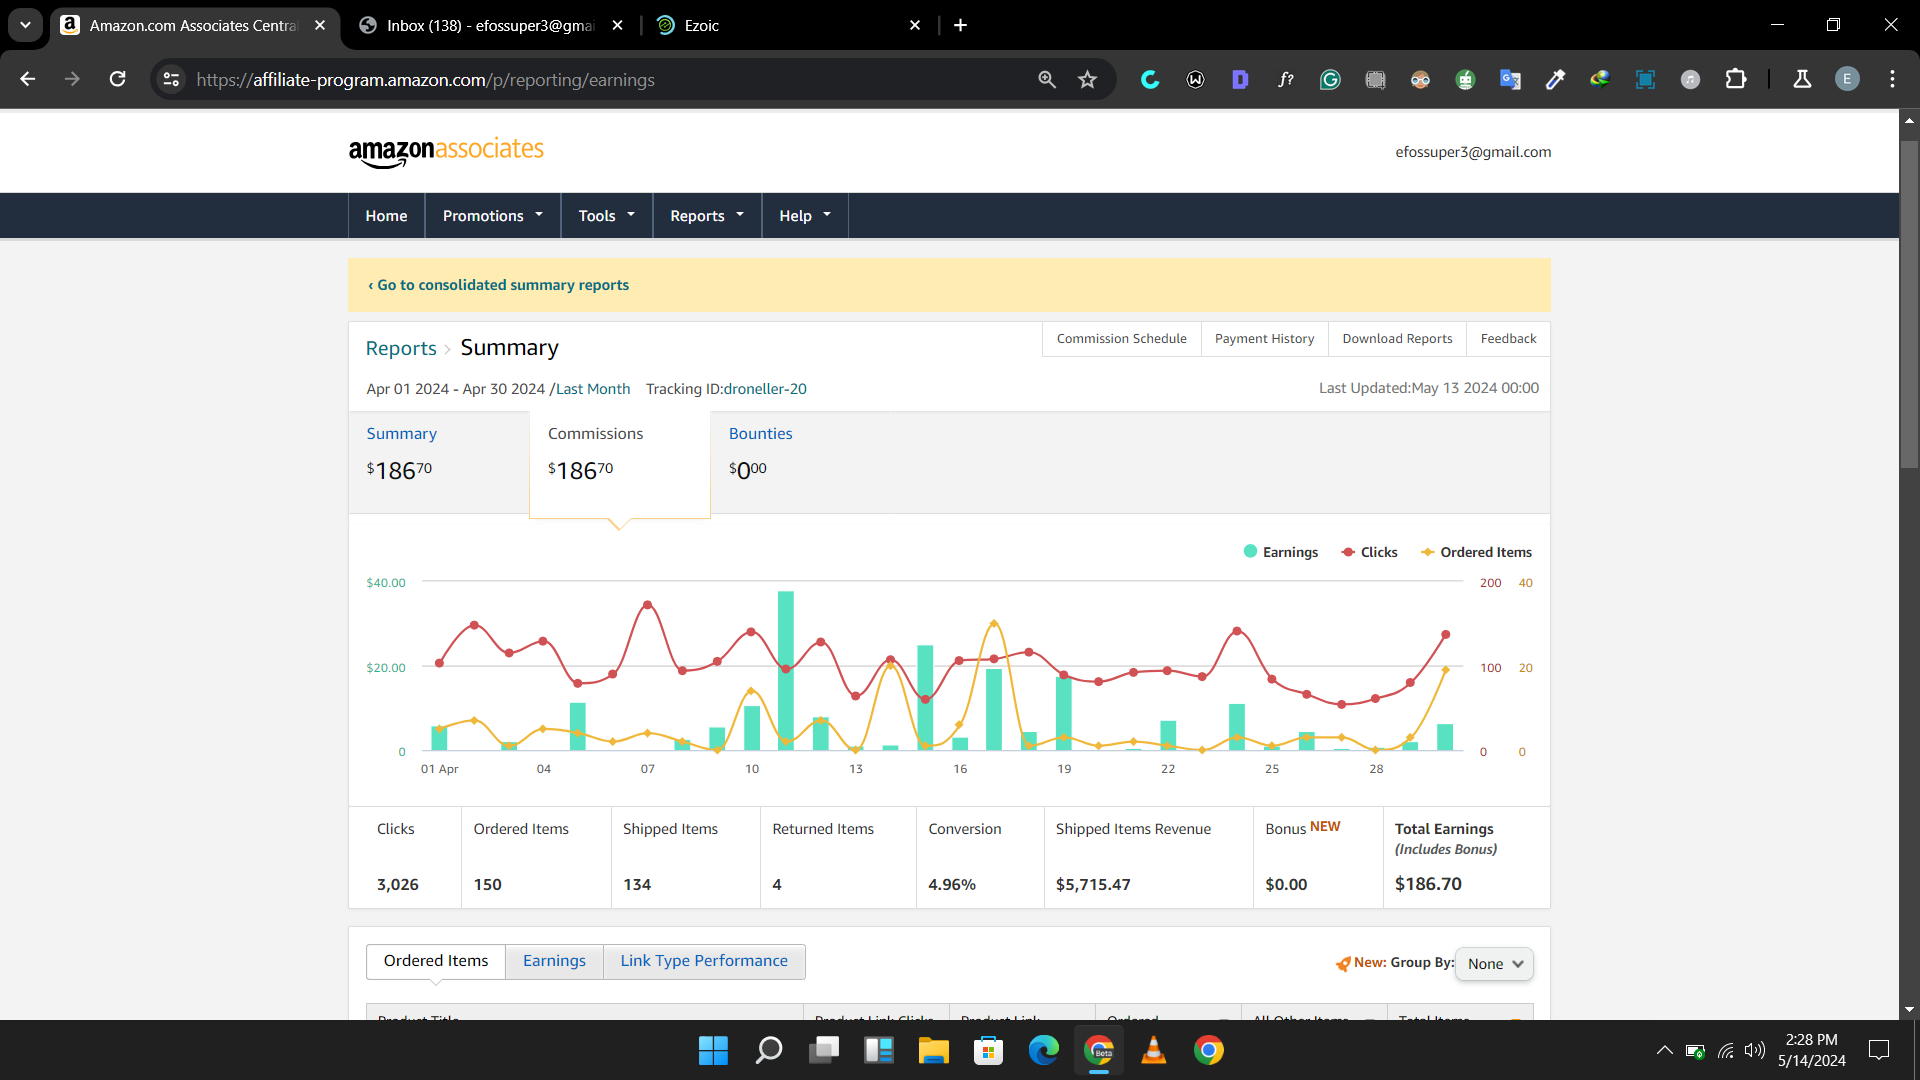Screen dimensions: 1920x1080
Task: Click the volume icon in system tray
Action: coord(1754,1050)
